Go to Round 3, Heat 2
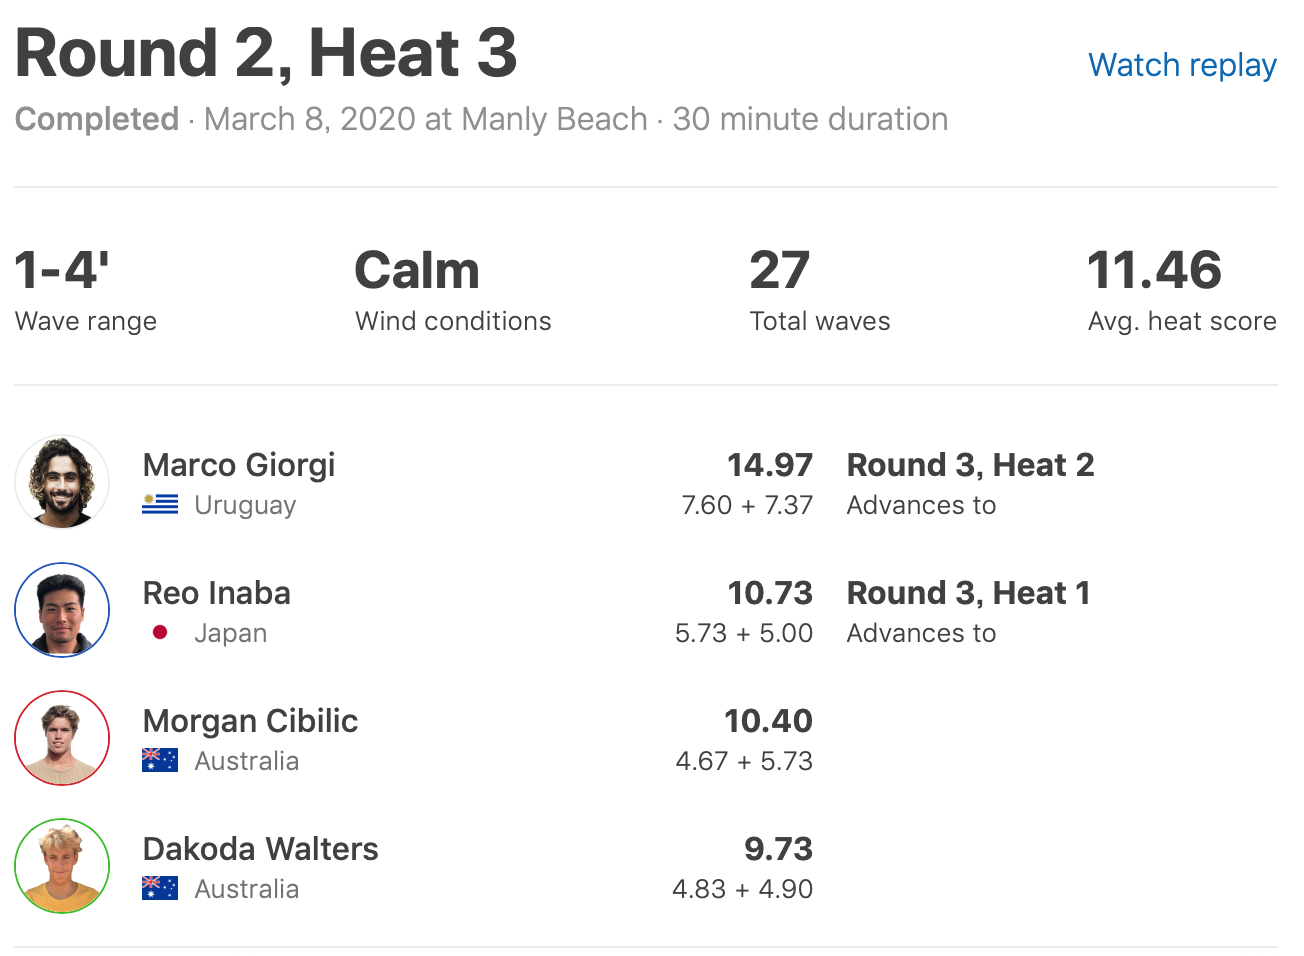1304x956 pixels. pos(970,465)
